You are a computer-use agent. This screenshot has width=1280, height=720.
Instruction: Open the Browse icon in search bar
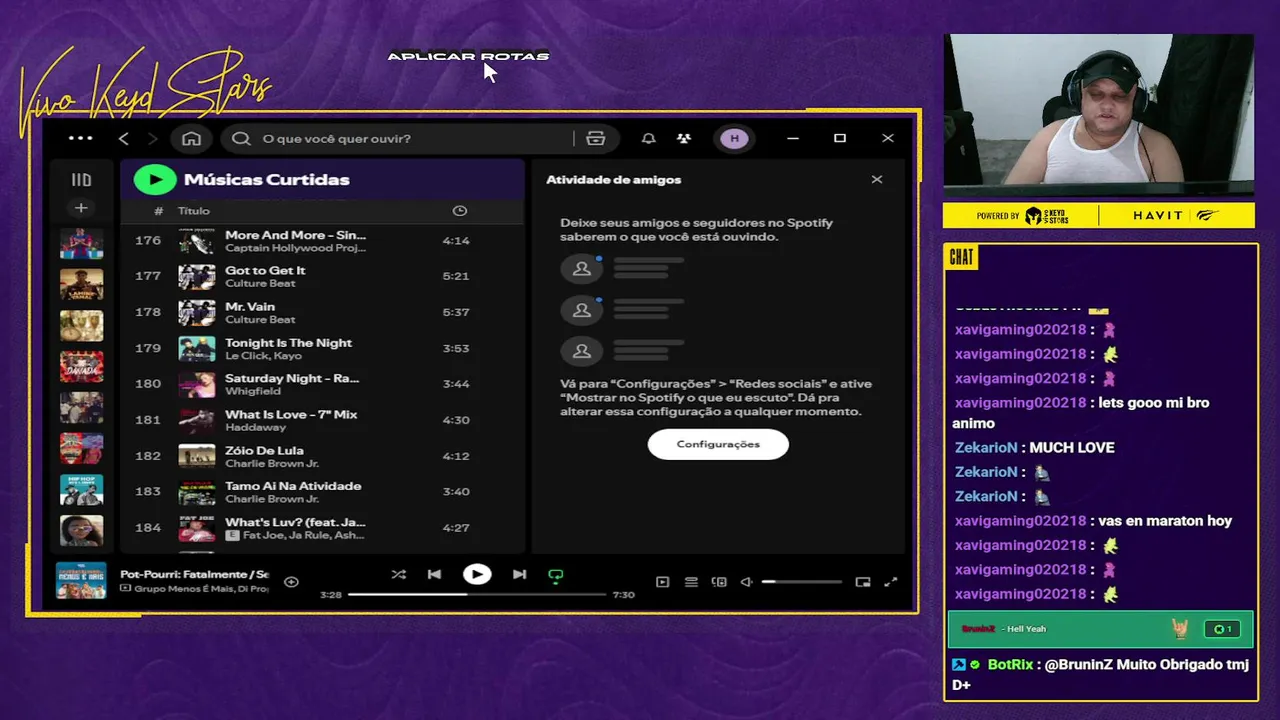(x=596, y=138)
